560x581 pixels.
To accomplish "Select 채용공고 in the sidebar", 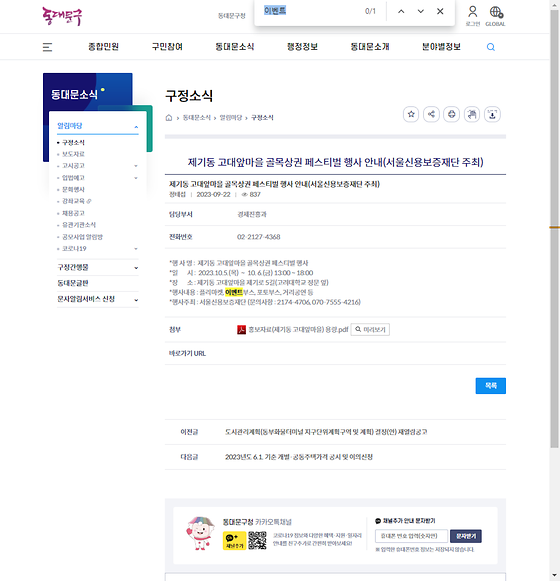I will (x=73, y=213).
